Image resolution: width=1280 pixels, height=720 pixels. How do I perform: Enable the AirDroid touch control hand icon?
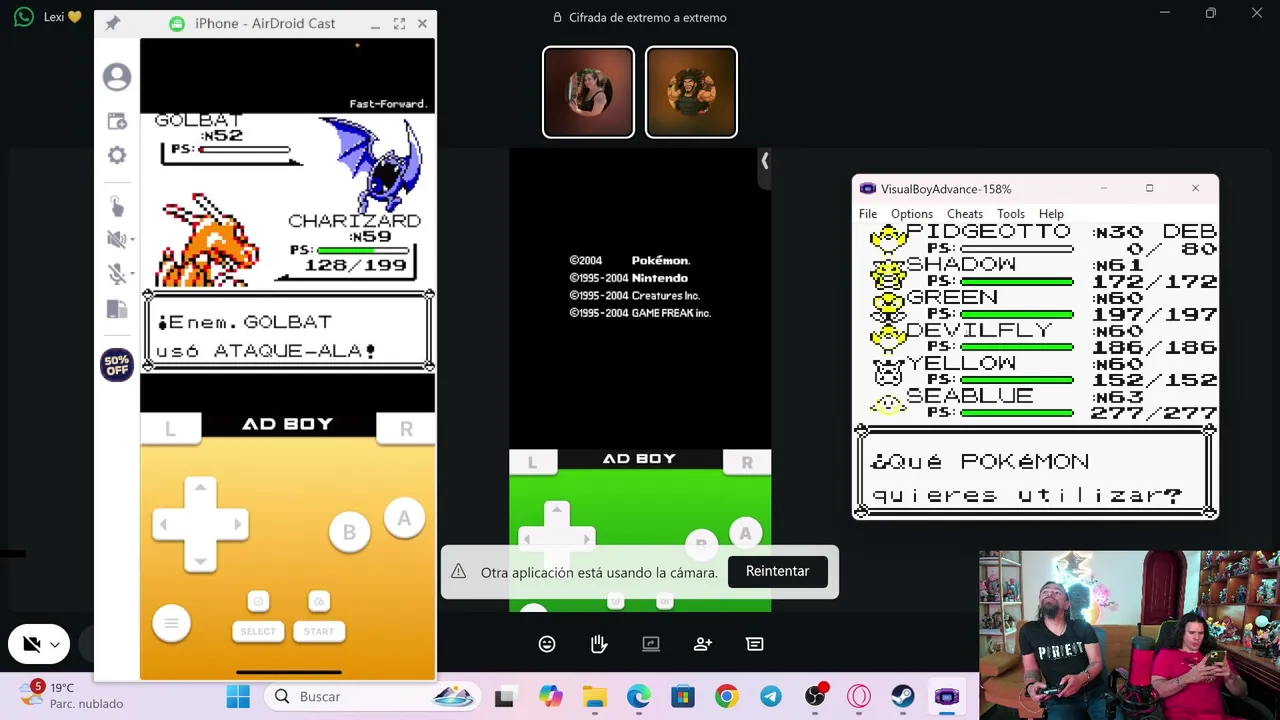pyautogui.click(x=116, y=206)
